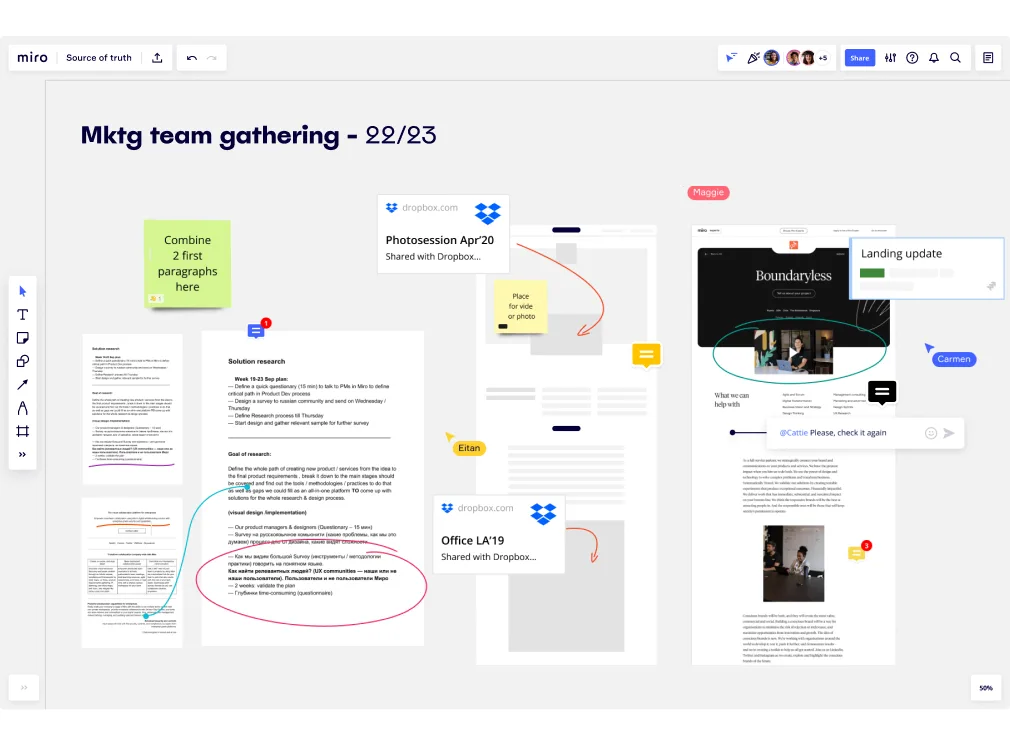The image size is (1010, 746).
Task: Open the 50% zoom level control
Action: tap(986, 688)
